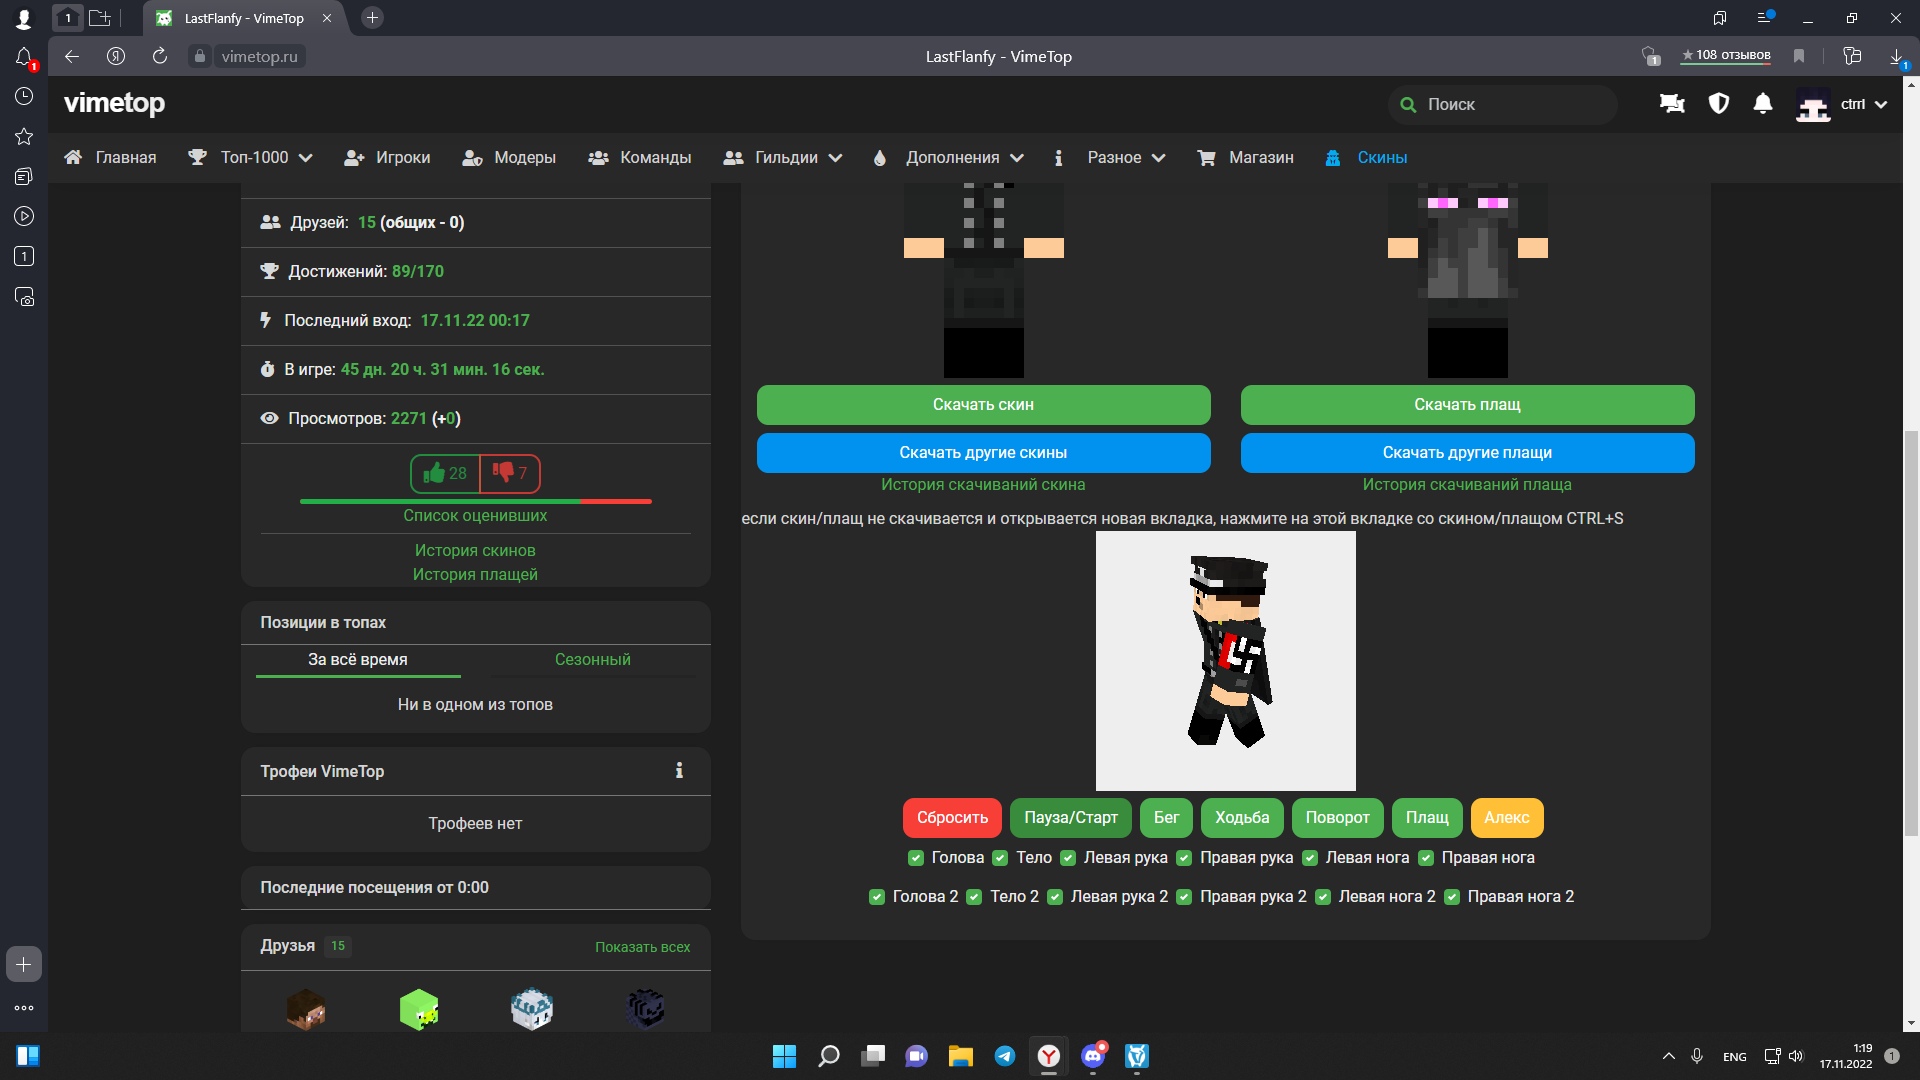
Task: Open Telegram from the taskbar
Action: click(1004, 1056)
